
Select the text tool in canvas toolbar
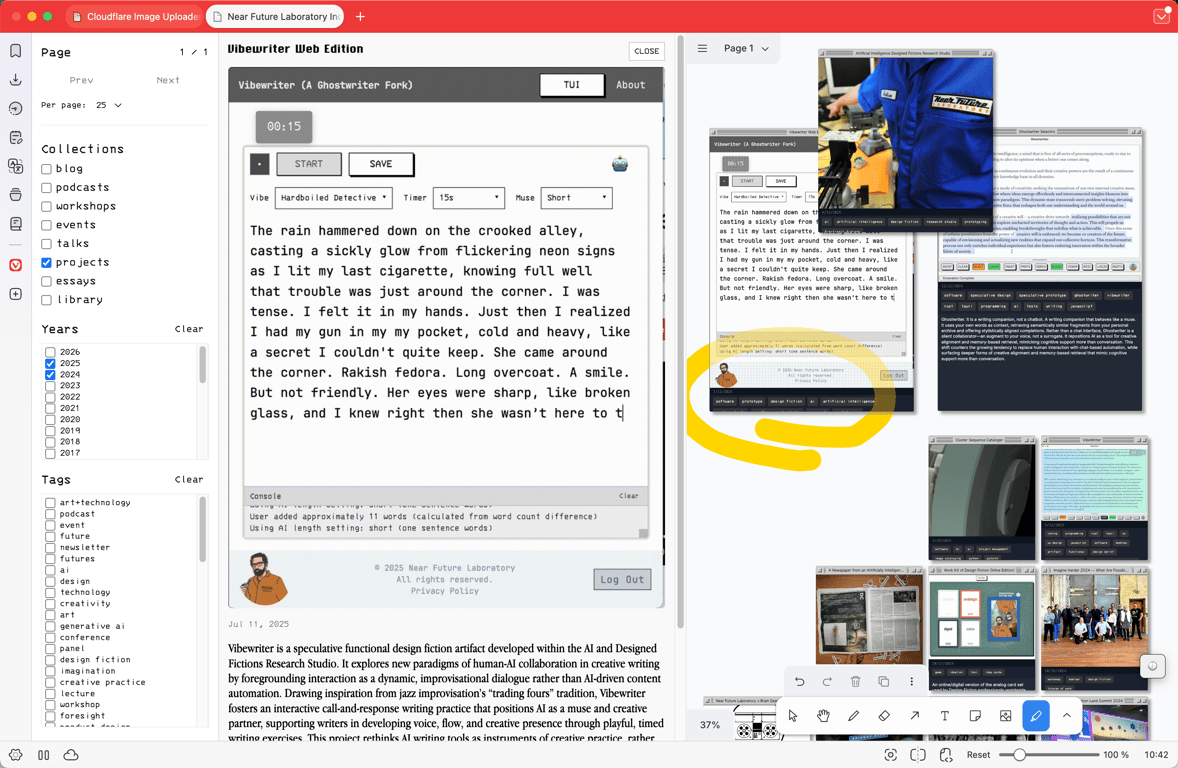[944, 715]
